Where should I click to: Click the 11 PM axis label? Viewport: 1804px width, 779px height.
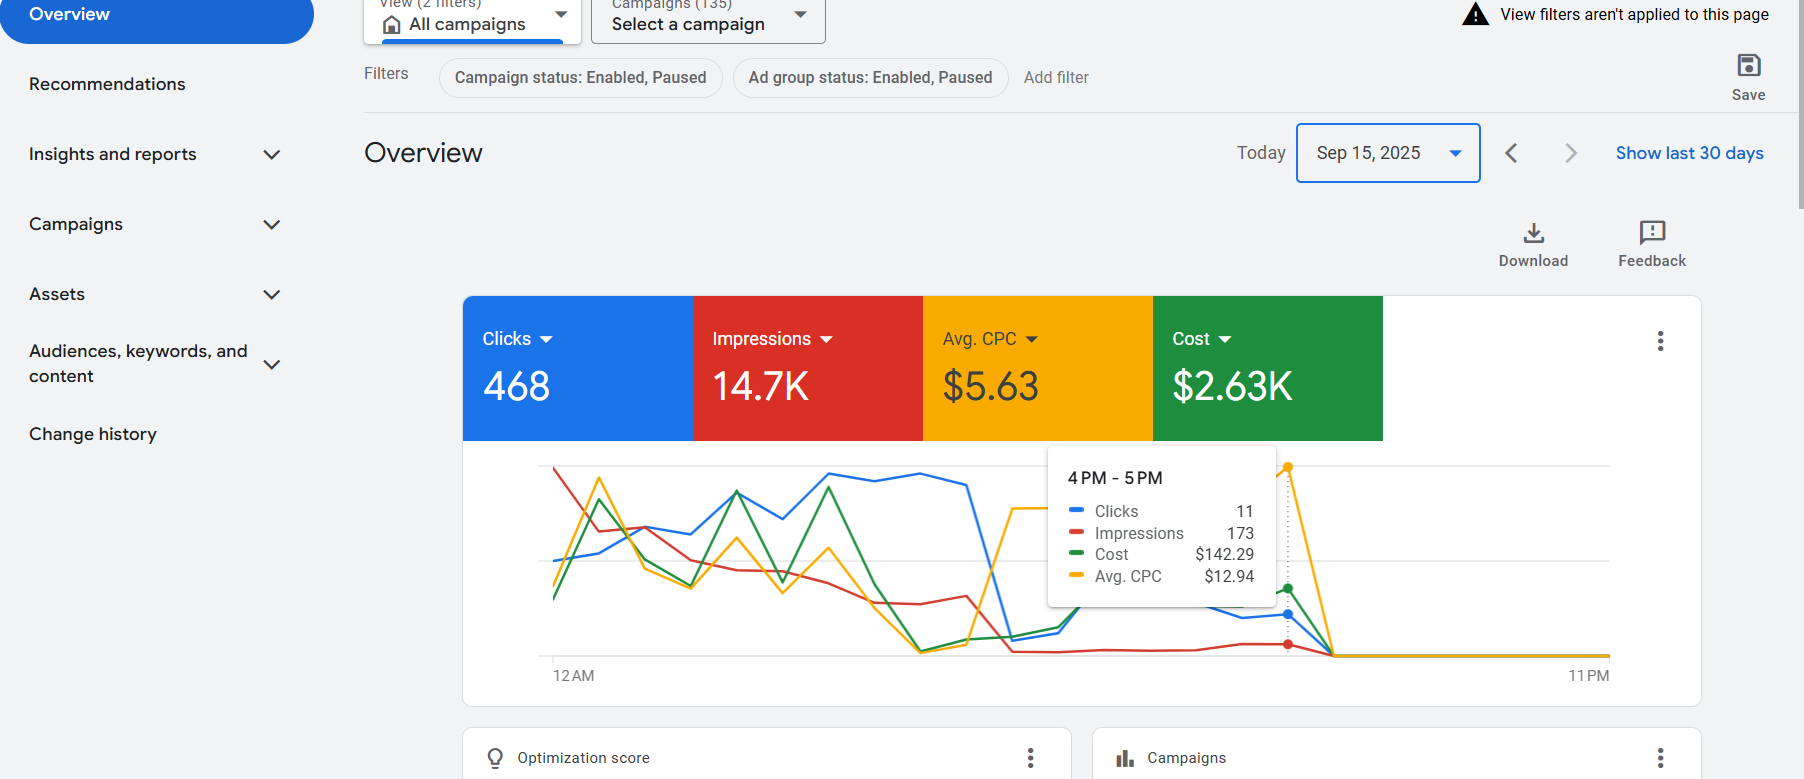[x=1589, y=676]
